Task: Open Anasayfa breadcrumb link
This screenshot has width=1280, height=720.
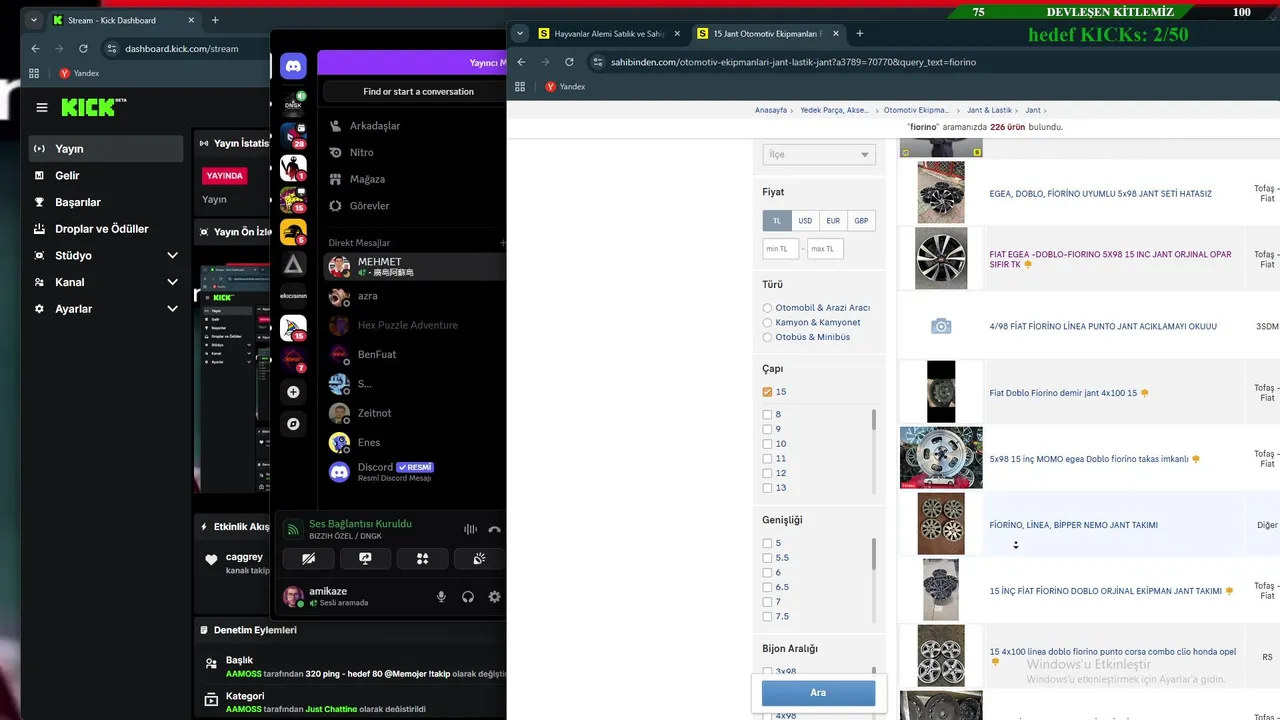Action: tap(771, 110)
